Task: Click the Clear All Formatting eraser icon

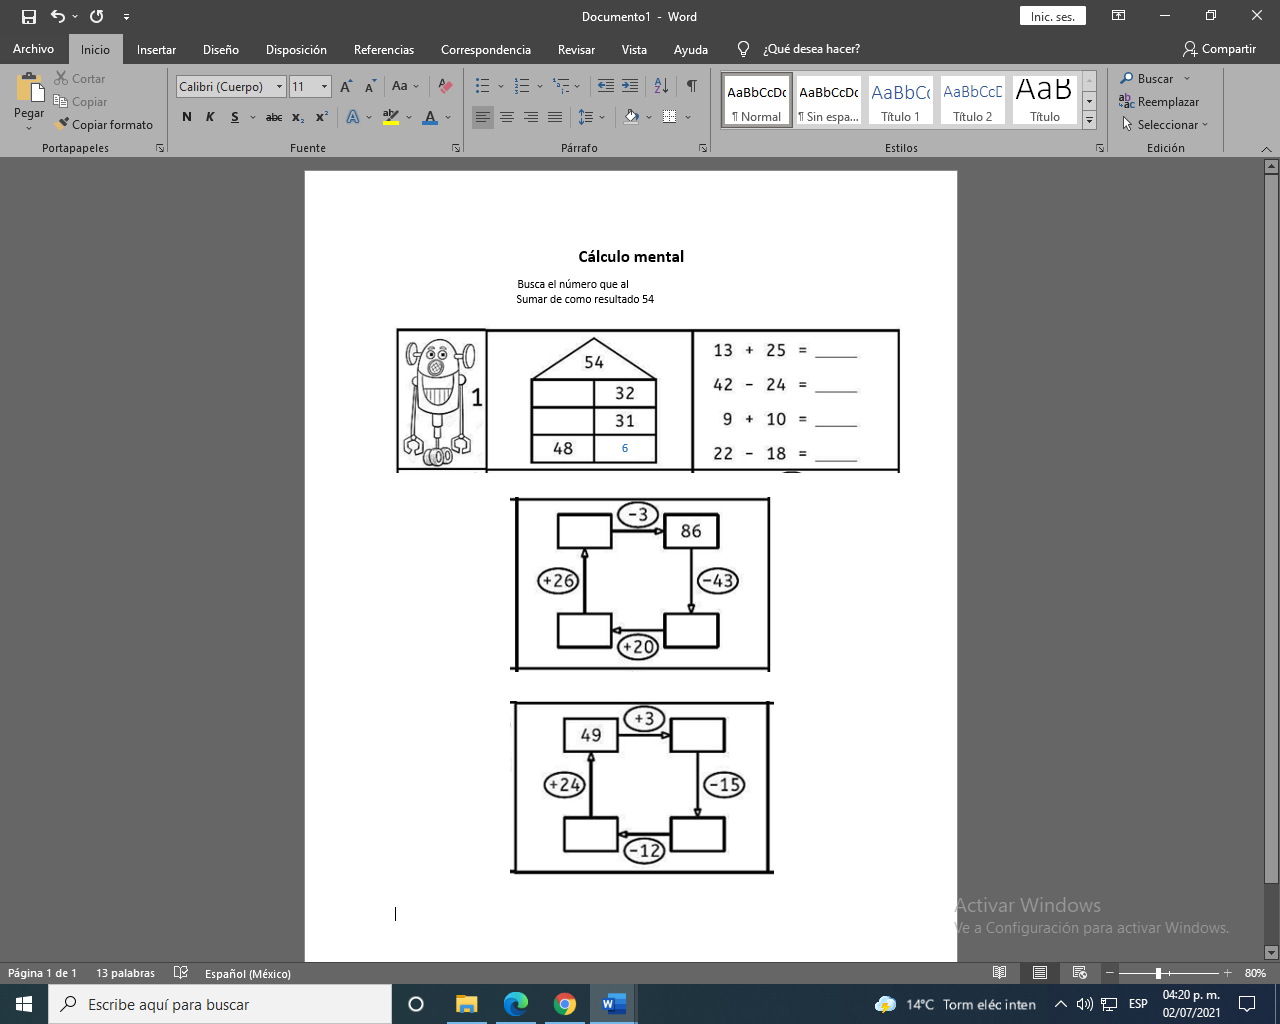Action: tap(446, 86)
